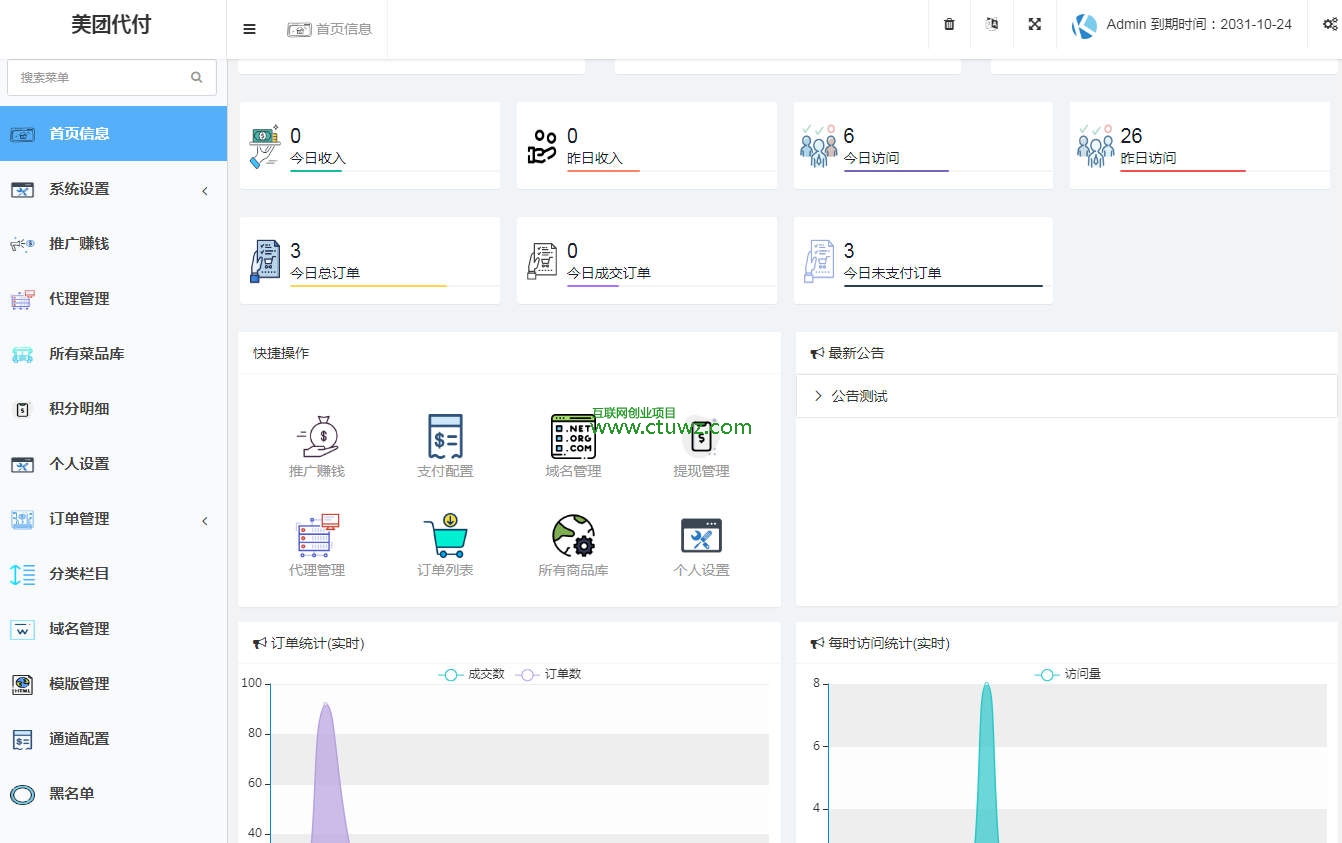Viewport: 1342px width, 843px height.
Task: Toggle 订单数 legend in order chart
Action: [549, 674]
